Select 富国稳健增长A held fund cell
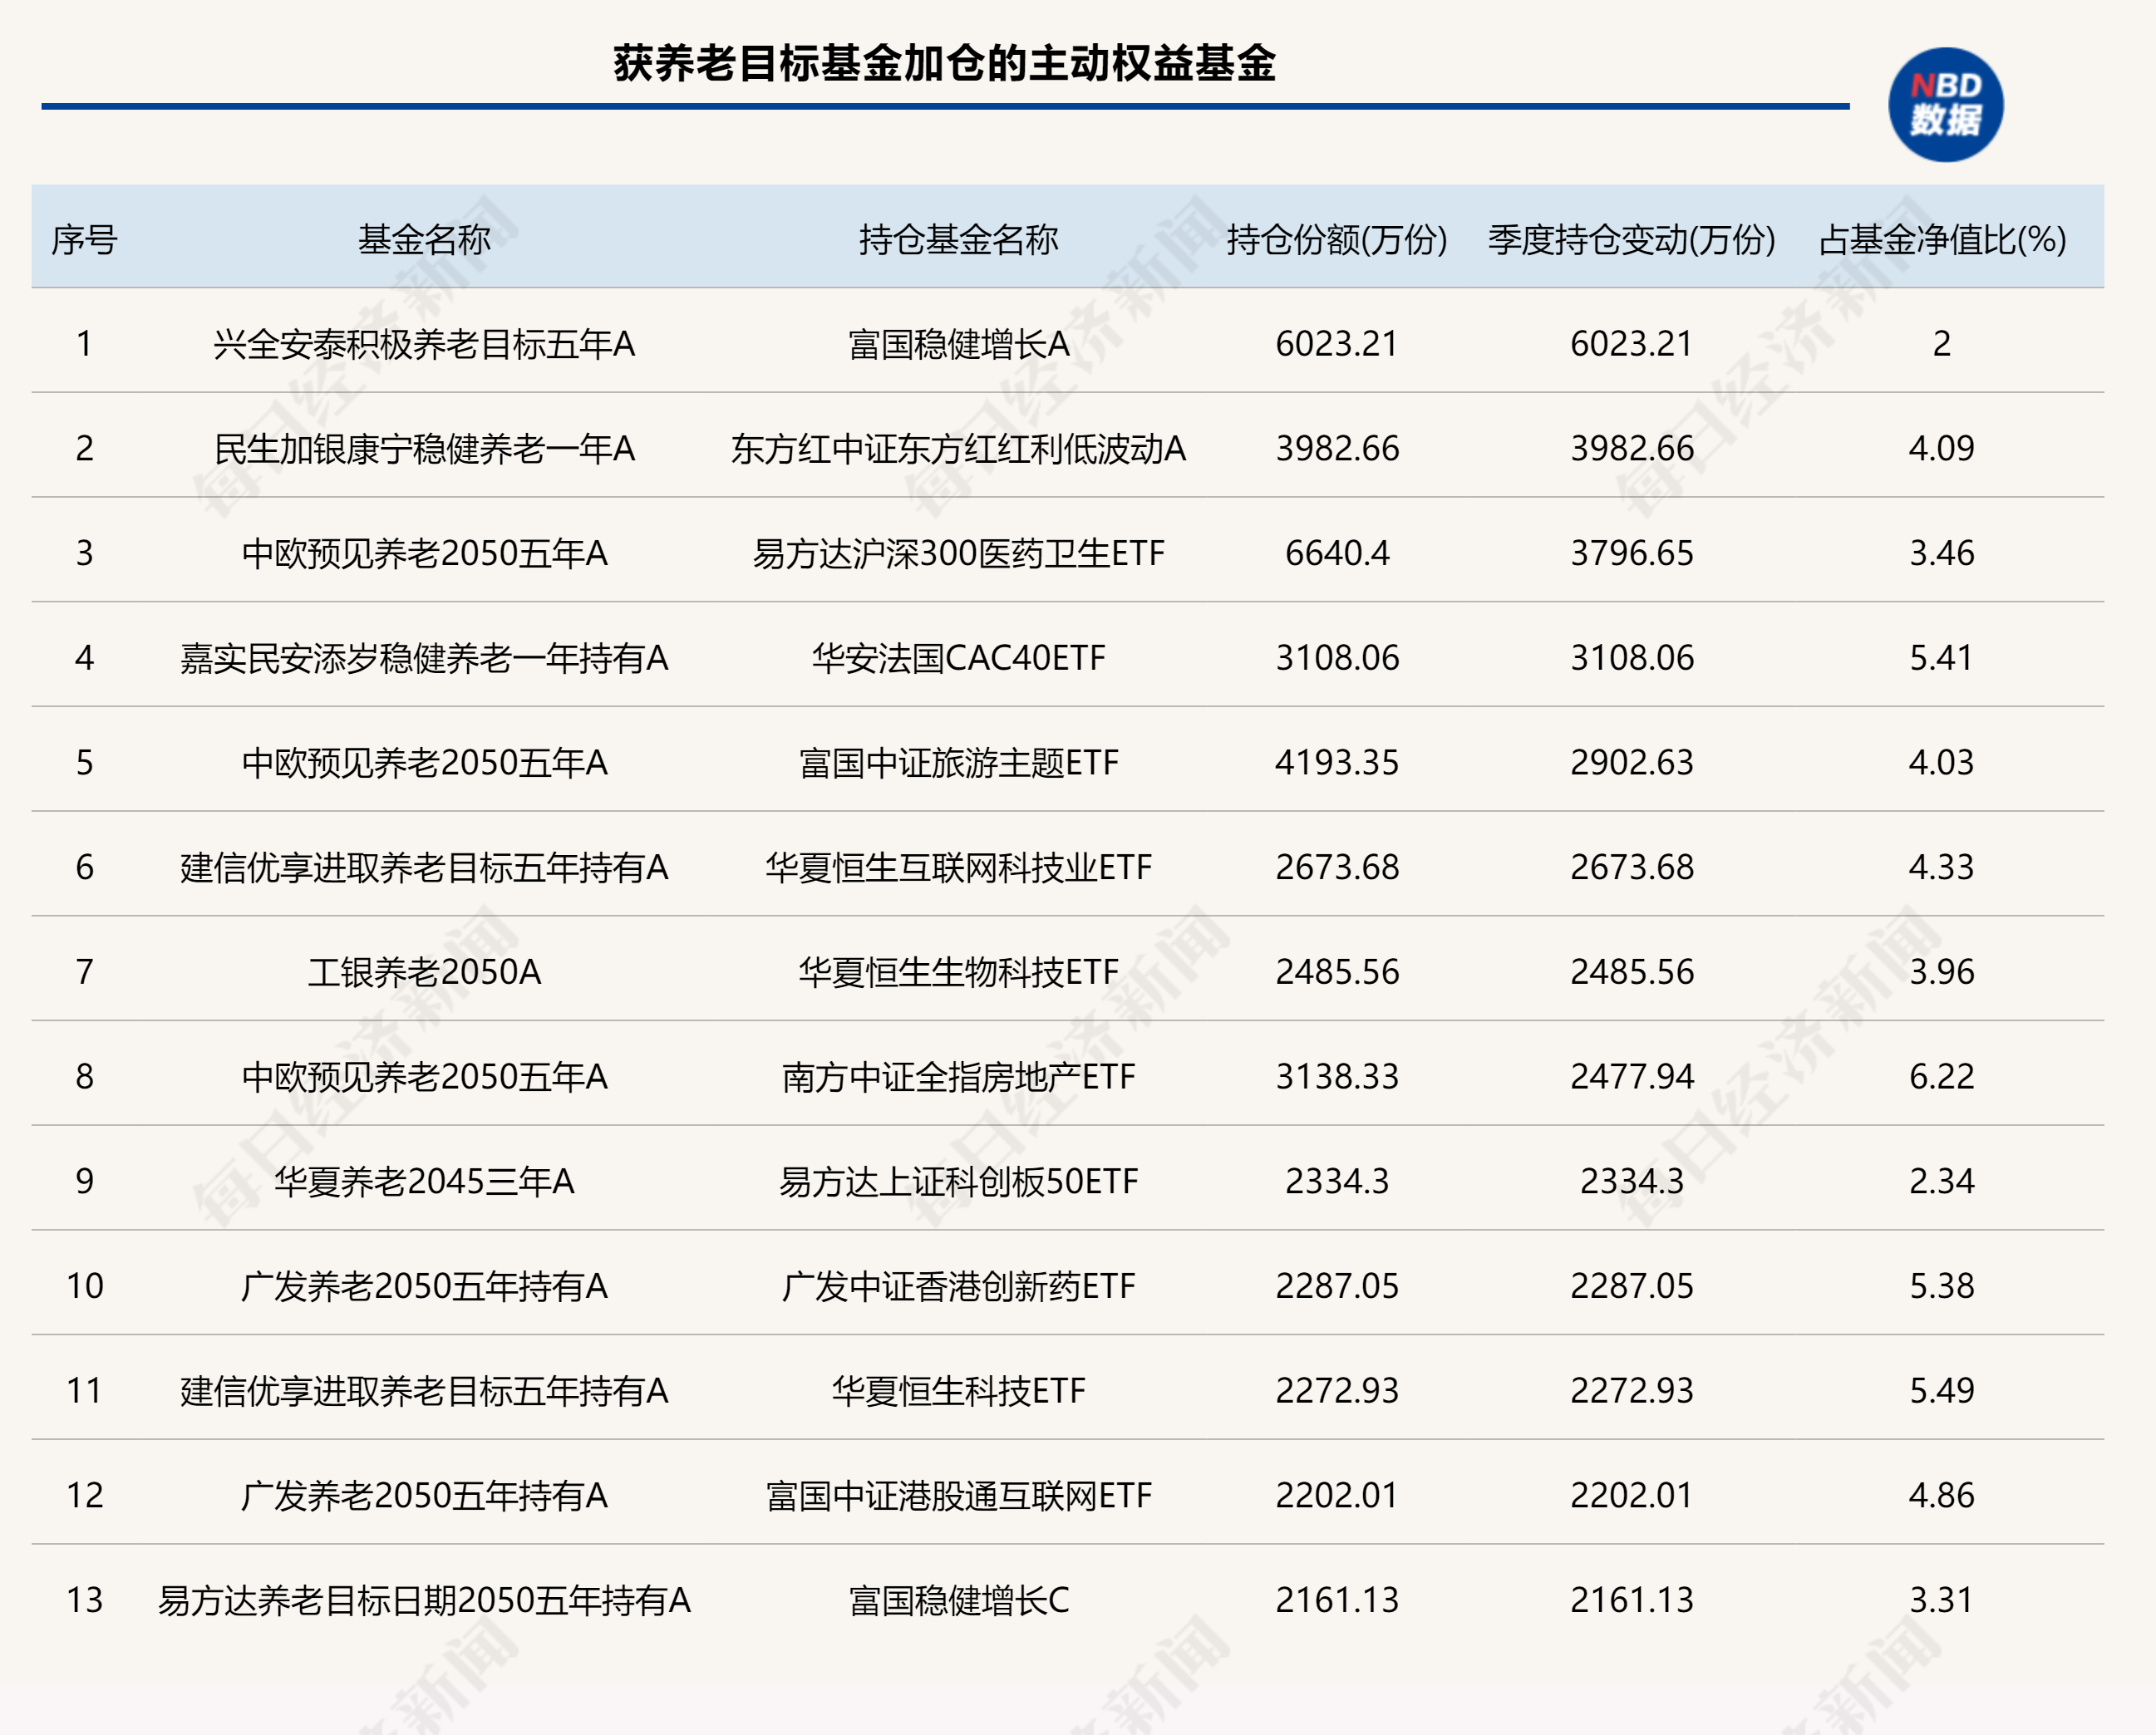 click(x=958, y=344)
